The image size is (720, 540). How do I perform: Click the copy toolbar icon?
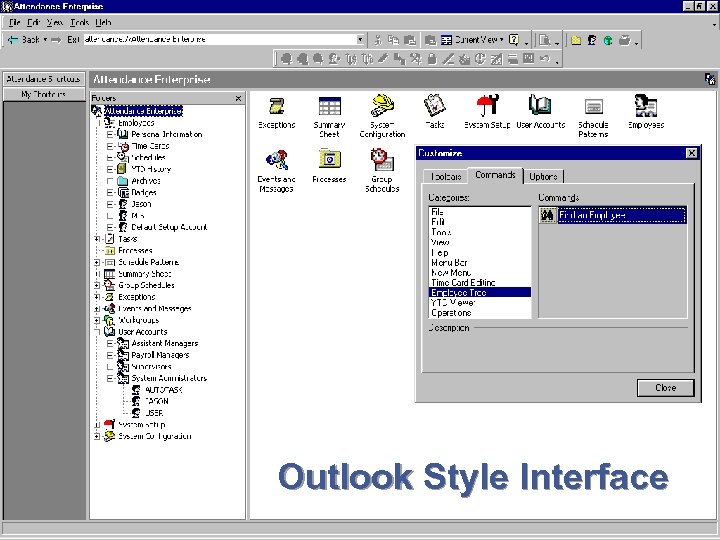[393, 40]
